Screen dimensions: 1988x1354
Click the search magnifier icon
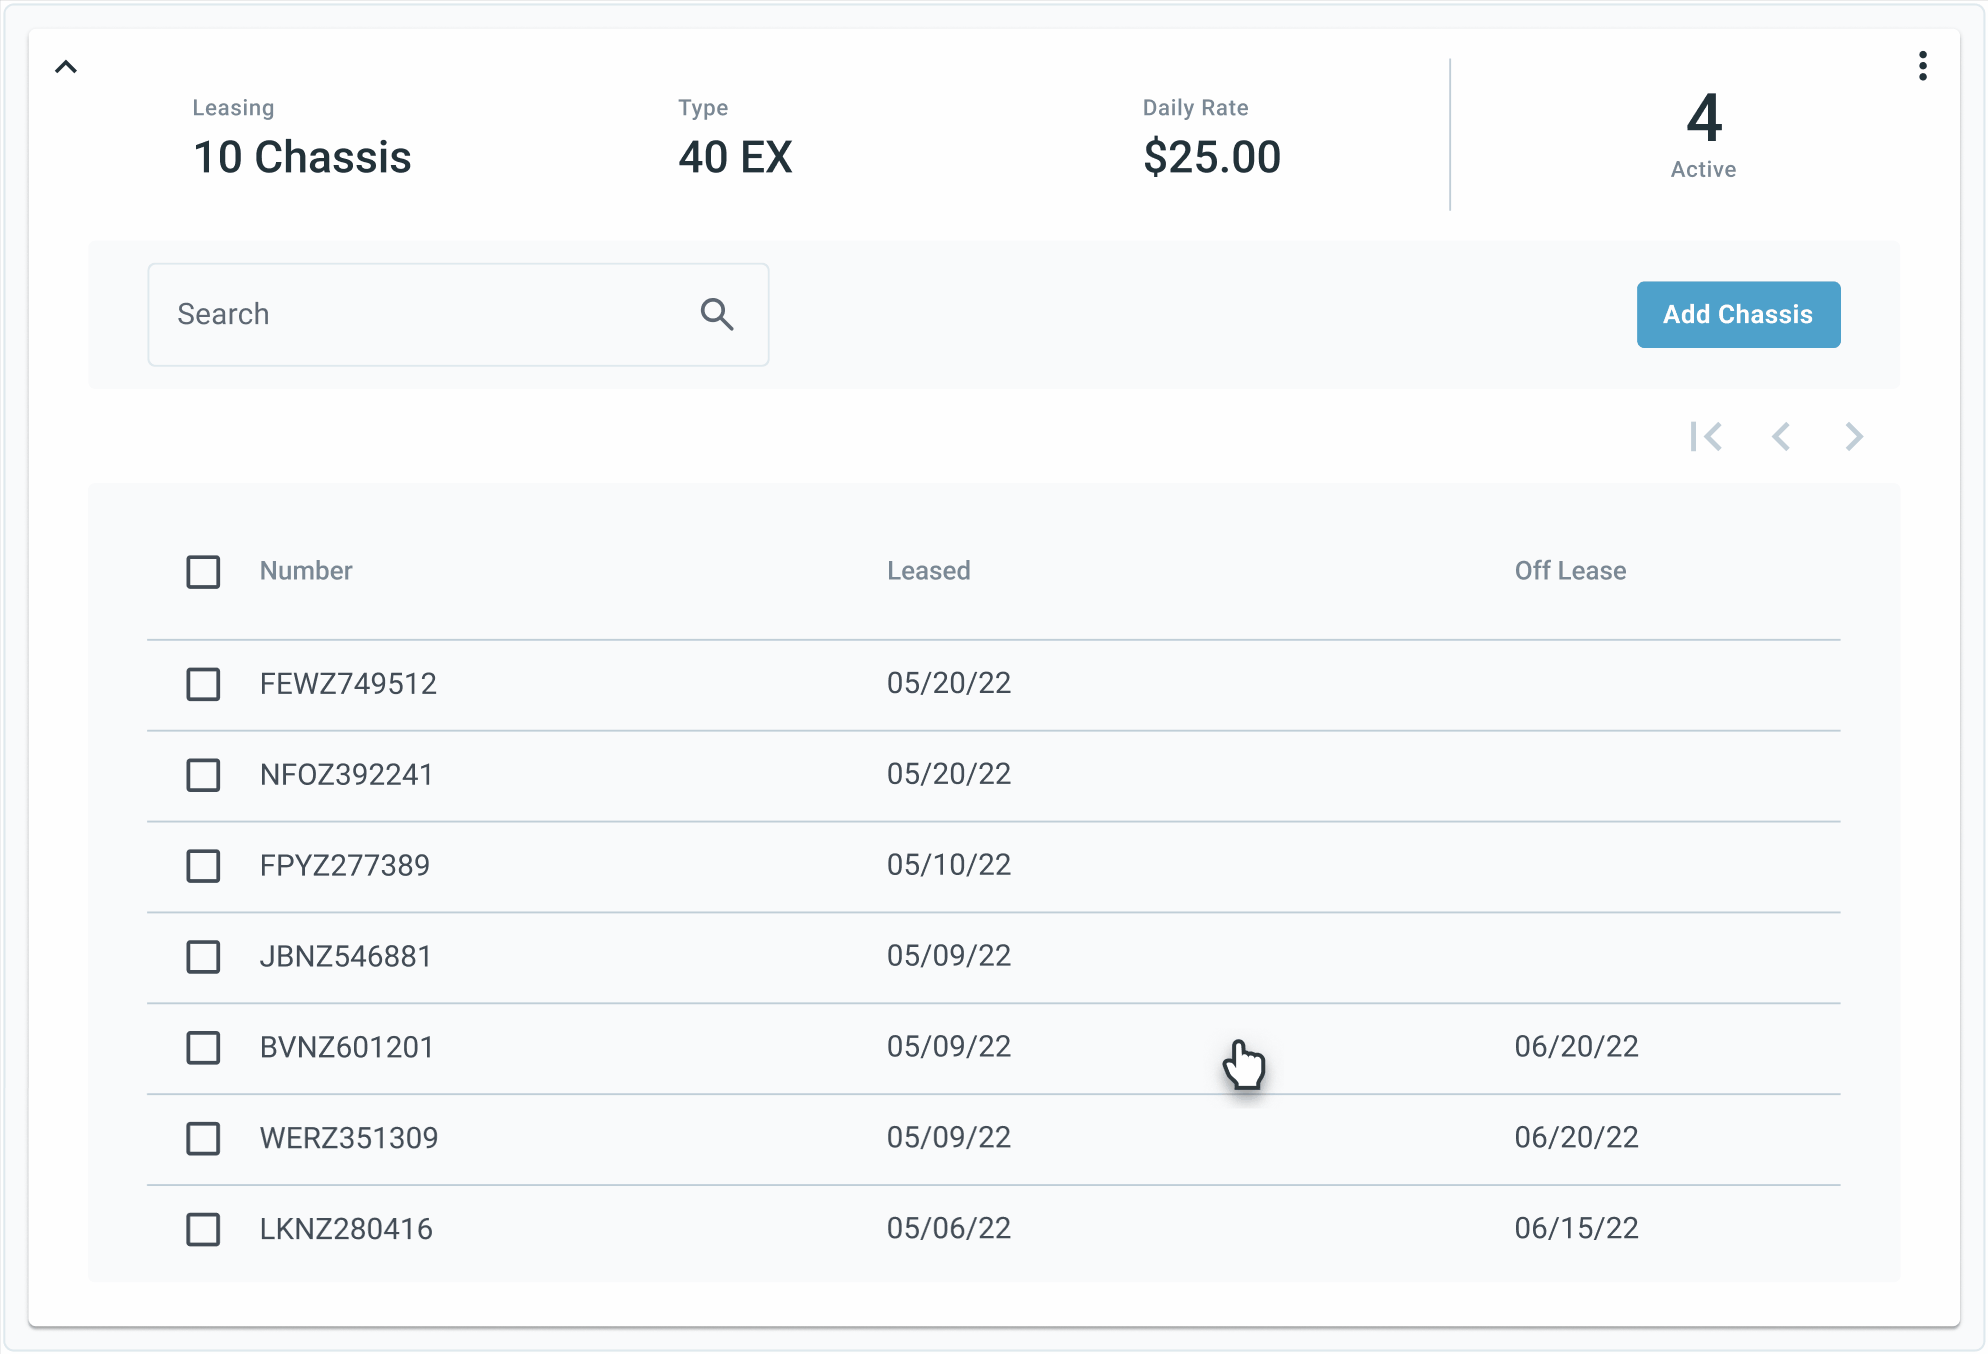tap(717, 314)
